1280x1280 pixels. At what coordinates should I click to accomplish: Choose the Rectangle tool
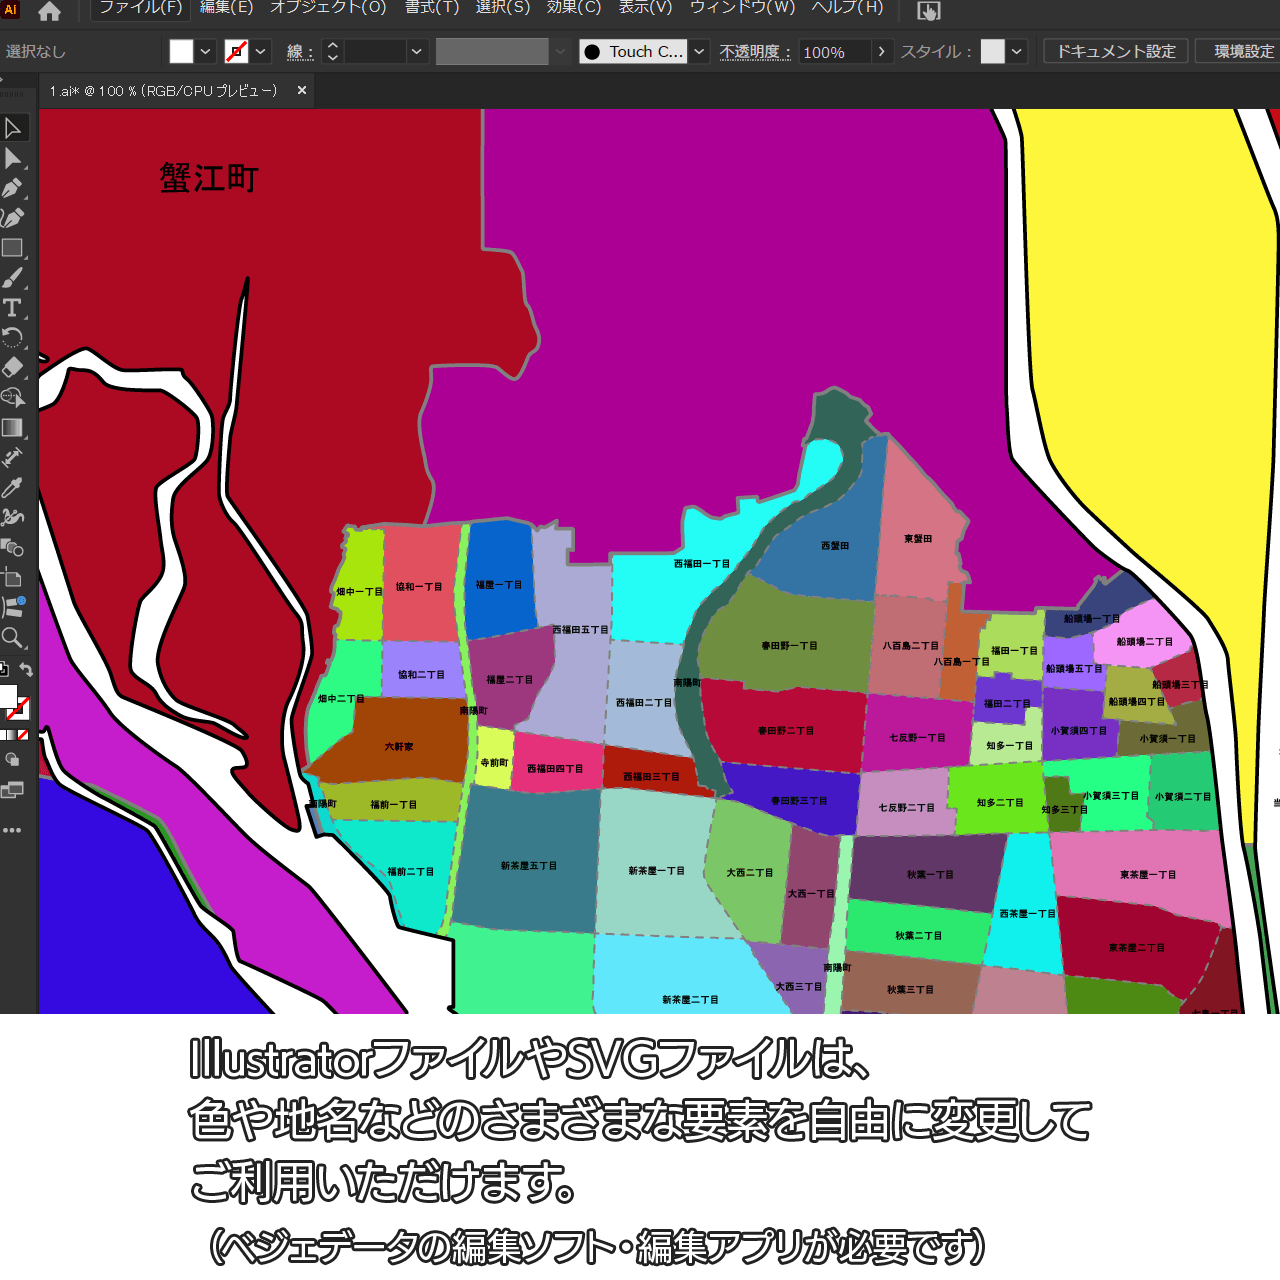[13, 248]
